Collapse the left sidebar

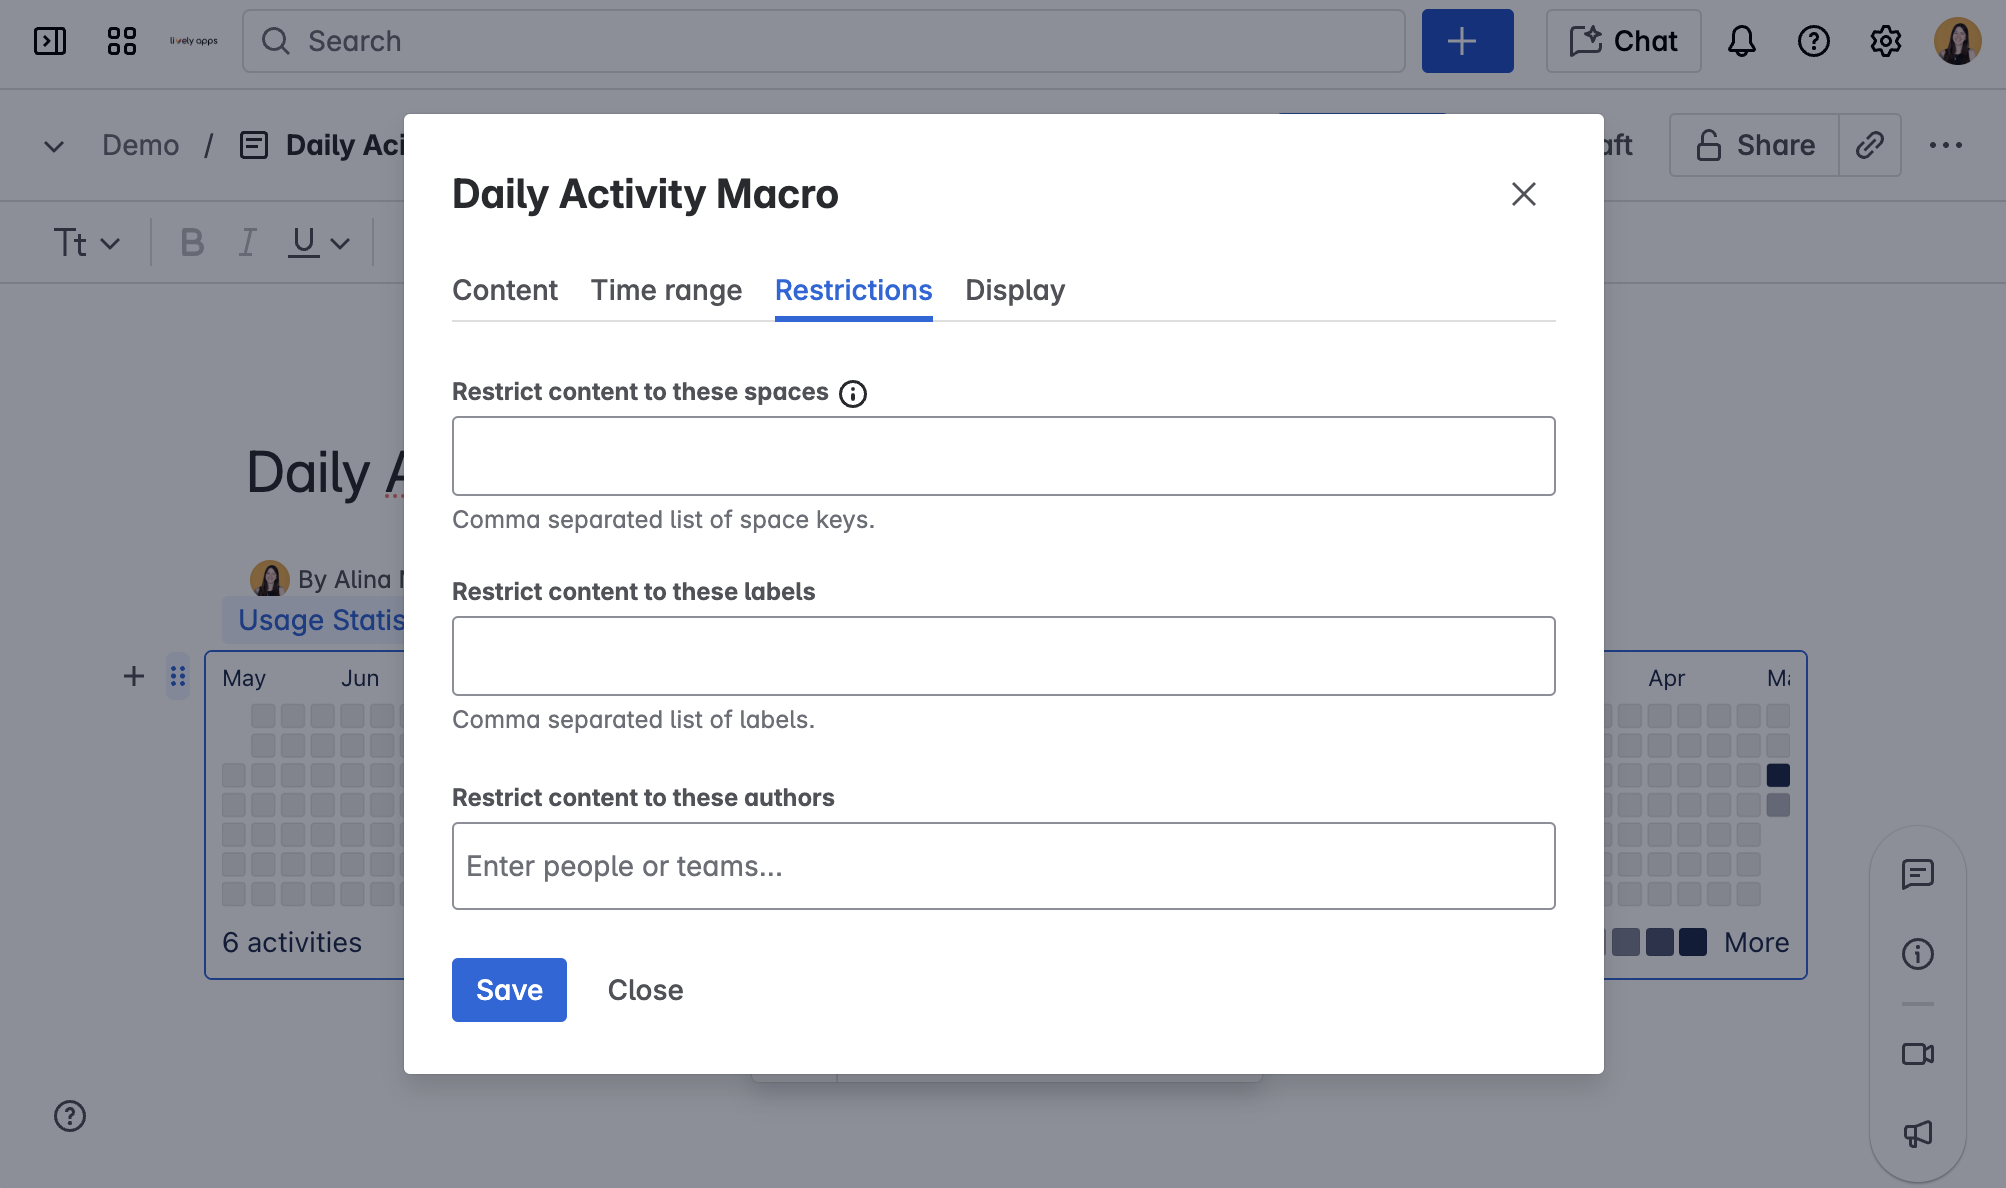(x=51, y=41)
